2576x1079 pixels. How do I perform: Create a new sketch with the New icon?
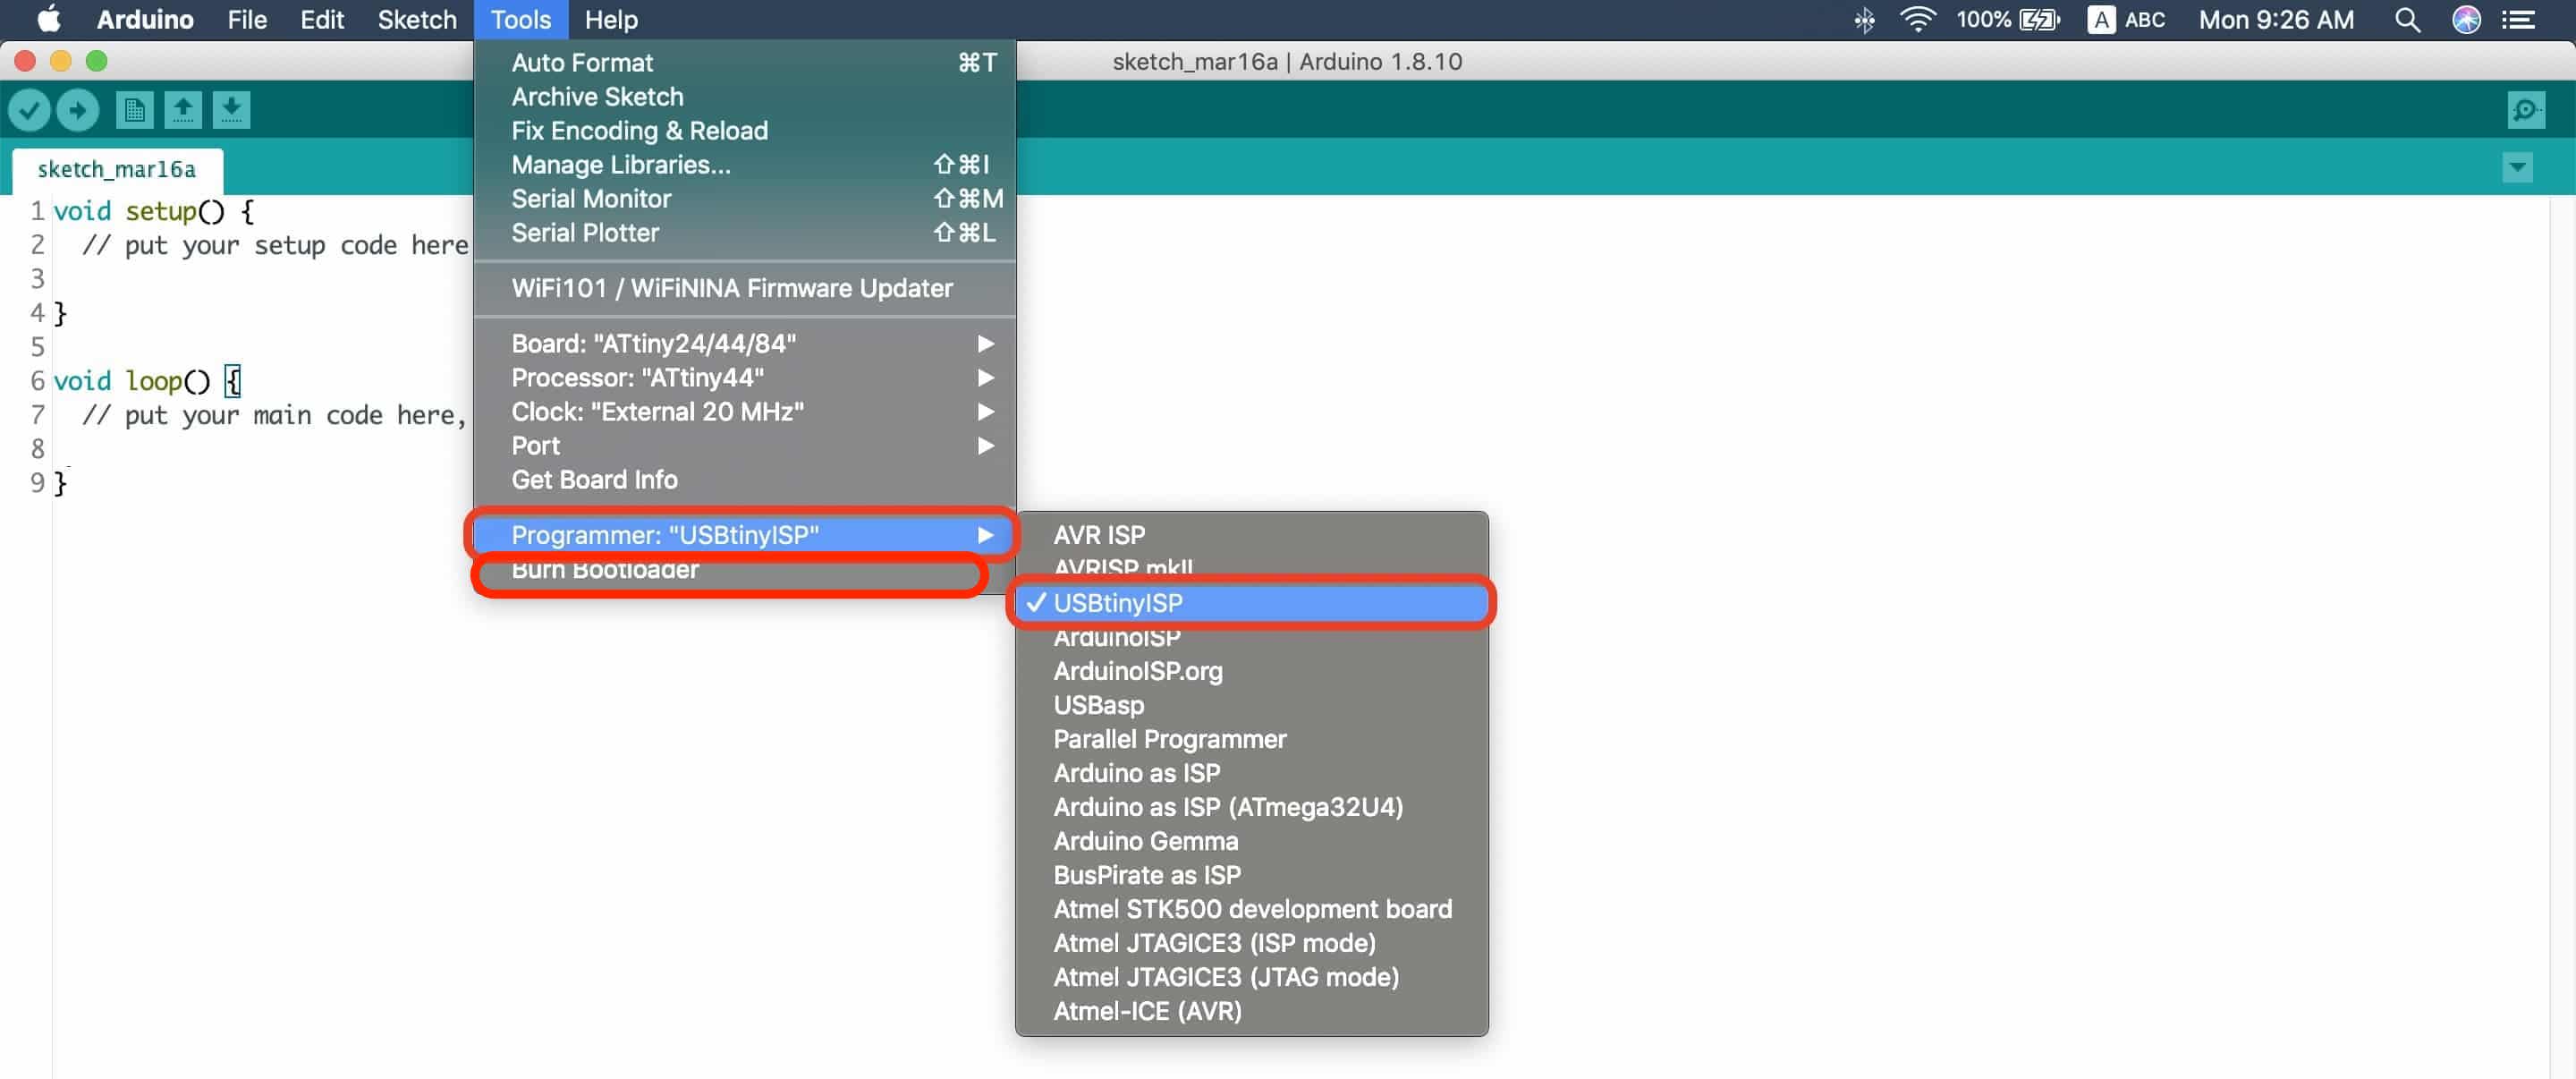click(134, 110)
